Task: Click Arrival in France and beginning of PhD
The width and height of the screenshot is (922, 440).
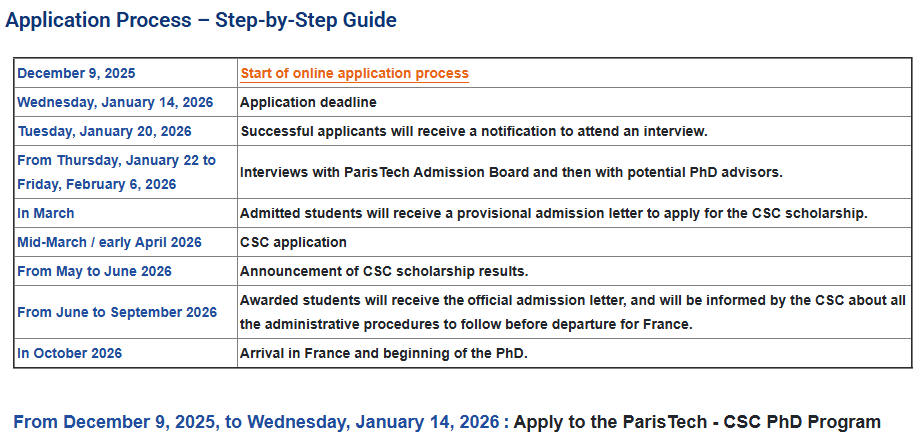Action: (x=383, y=353)
